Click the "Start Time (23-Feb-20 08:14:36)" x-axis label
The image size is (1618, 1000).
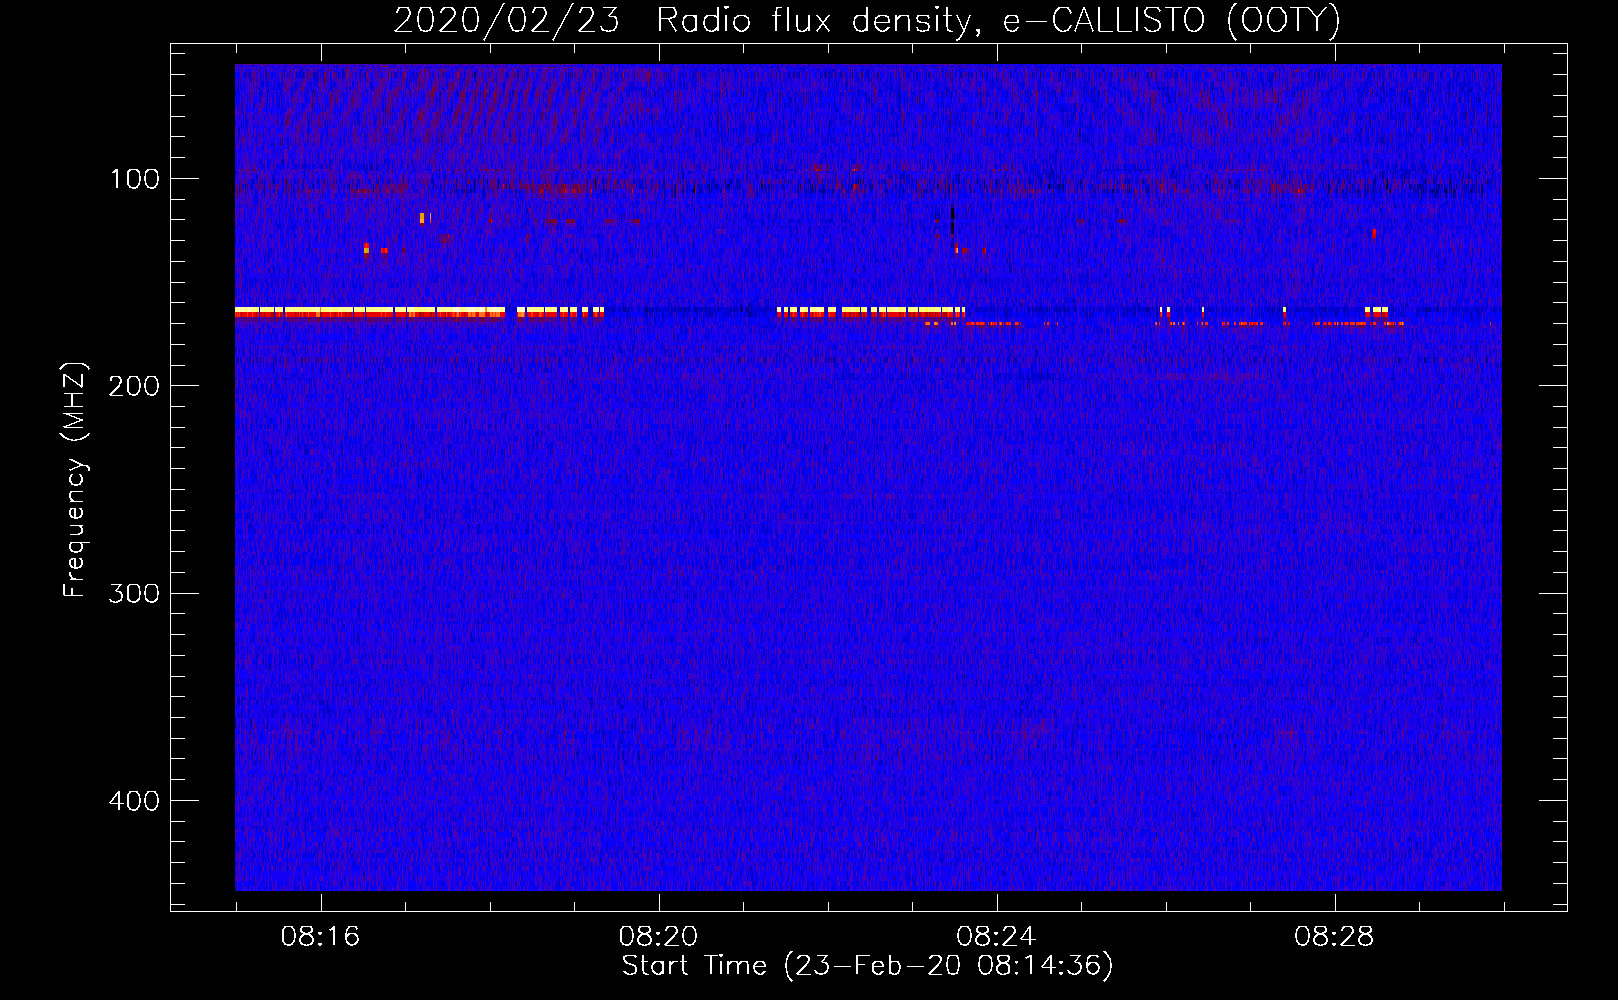click(x=867, y=966)
